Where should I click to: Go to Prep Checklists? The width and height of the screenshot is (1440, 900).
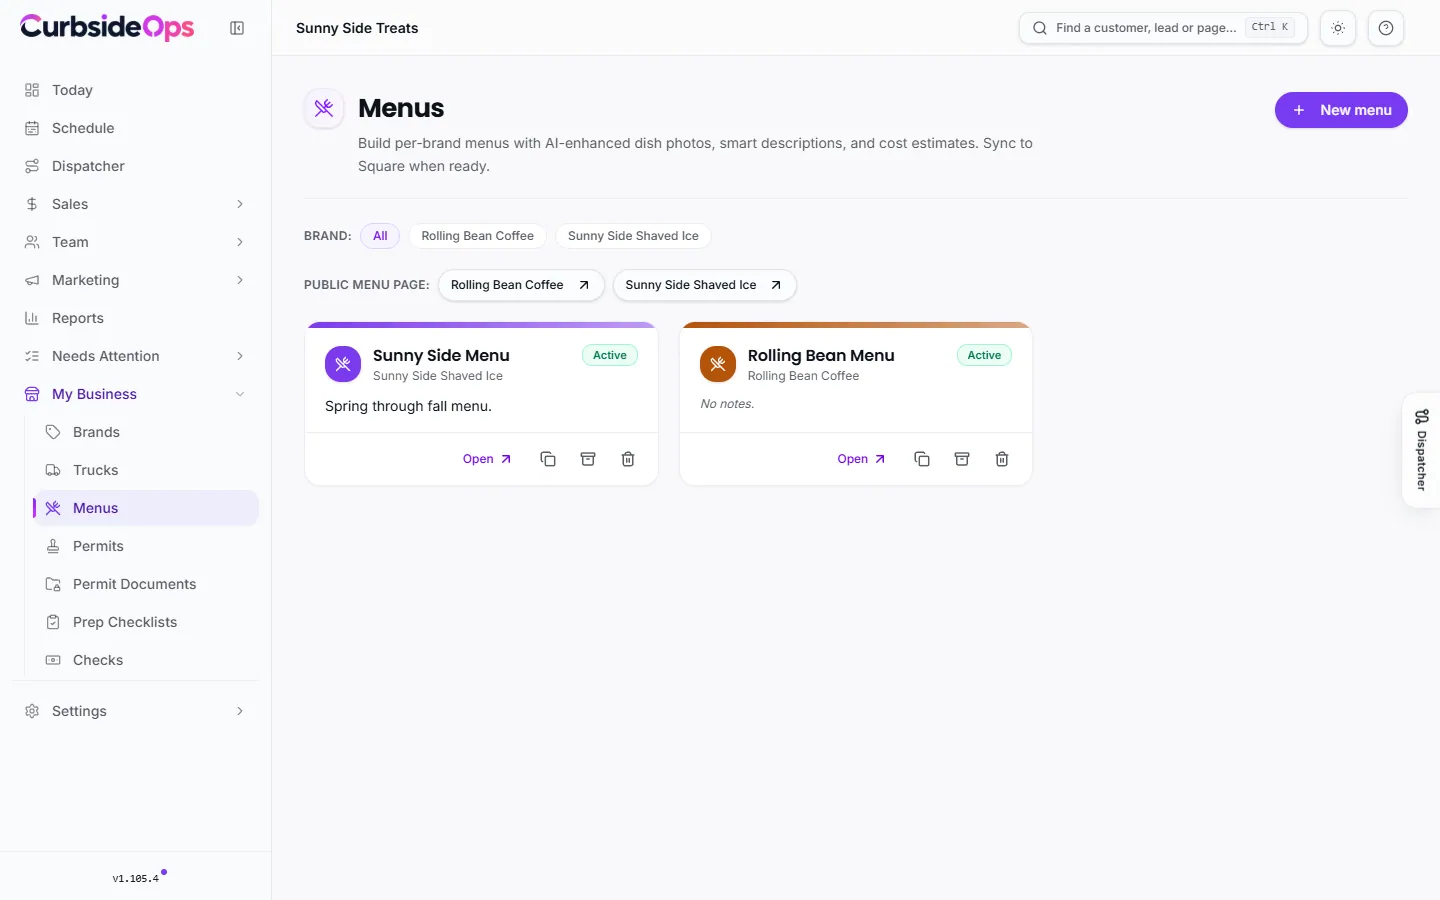(146, 622)
